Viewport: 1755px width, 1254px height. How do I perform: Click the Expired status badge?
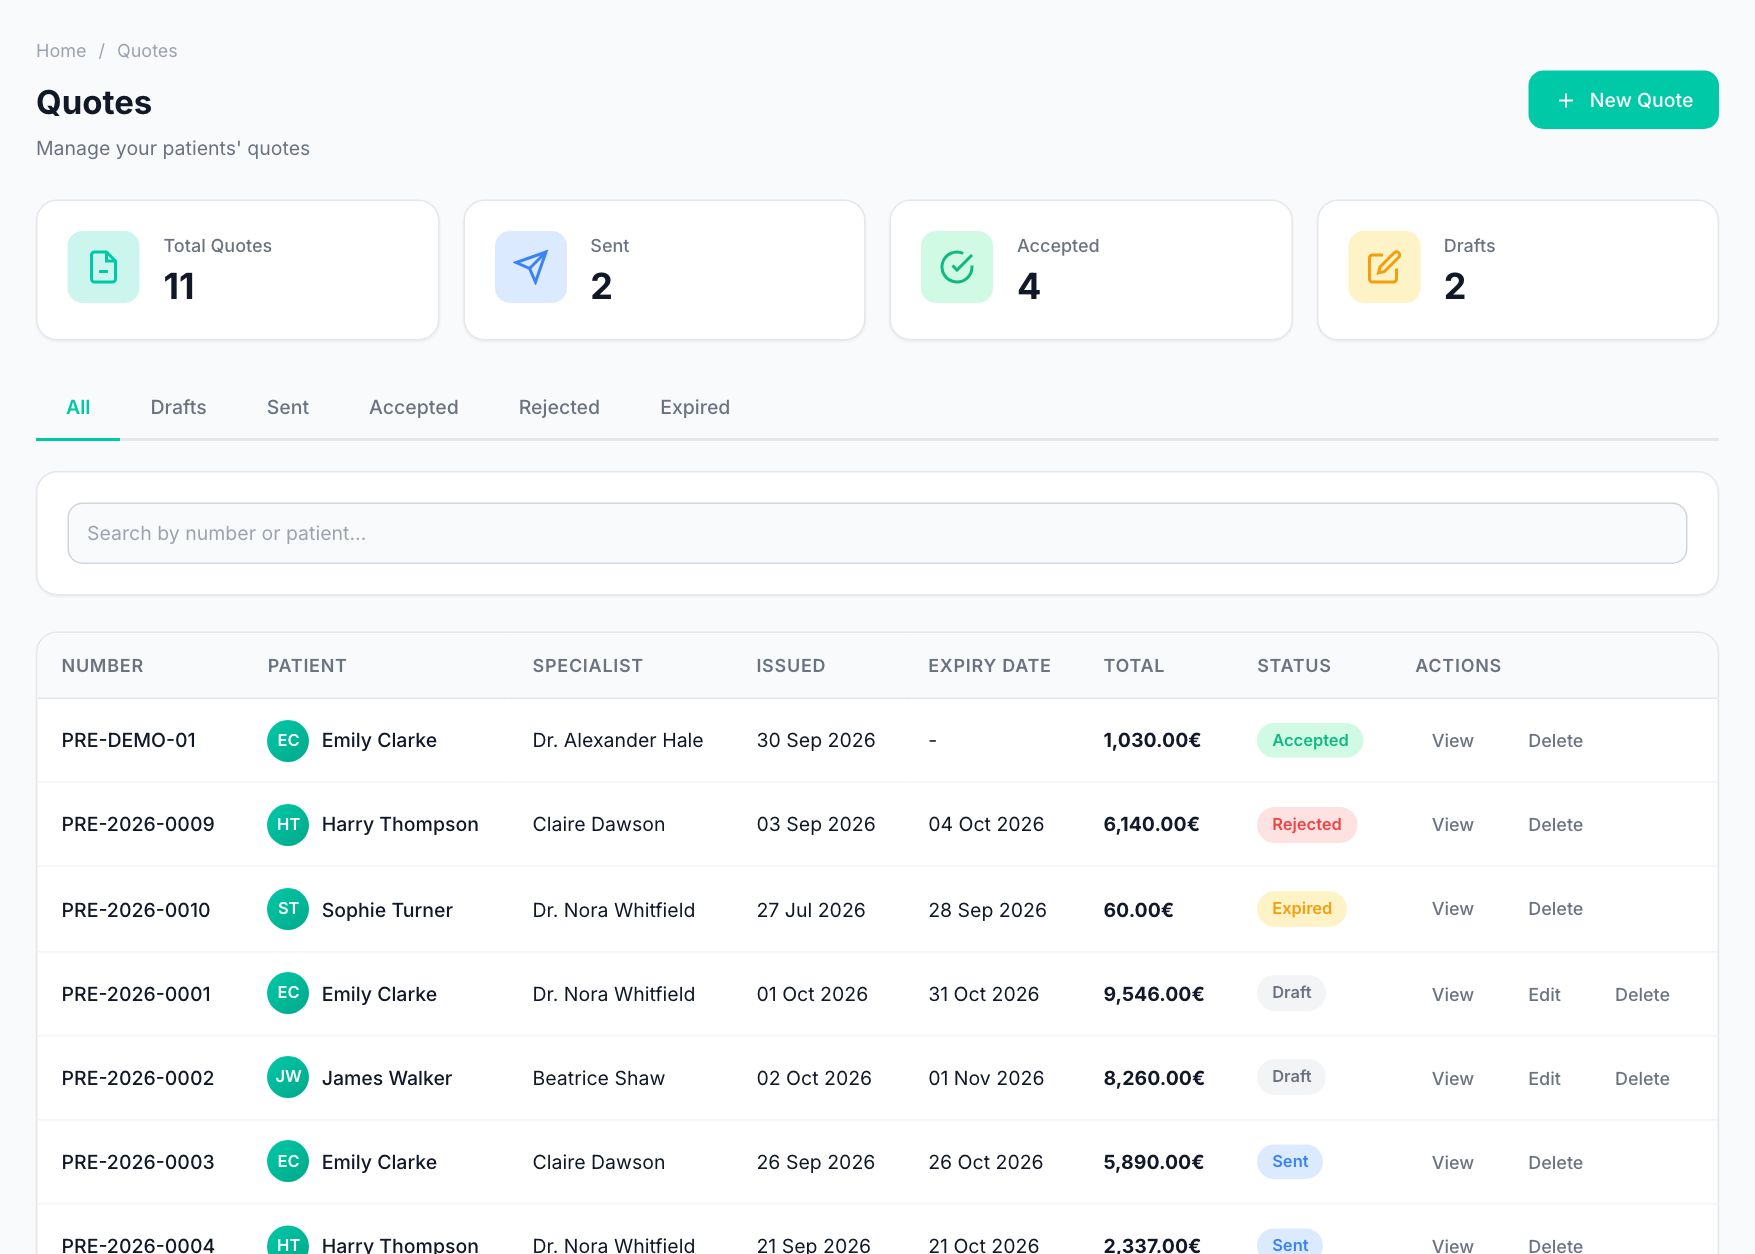[x=1301, y=908]
